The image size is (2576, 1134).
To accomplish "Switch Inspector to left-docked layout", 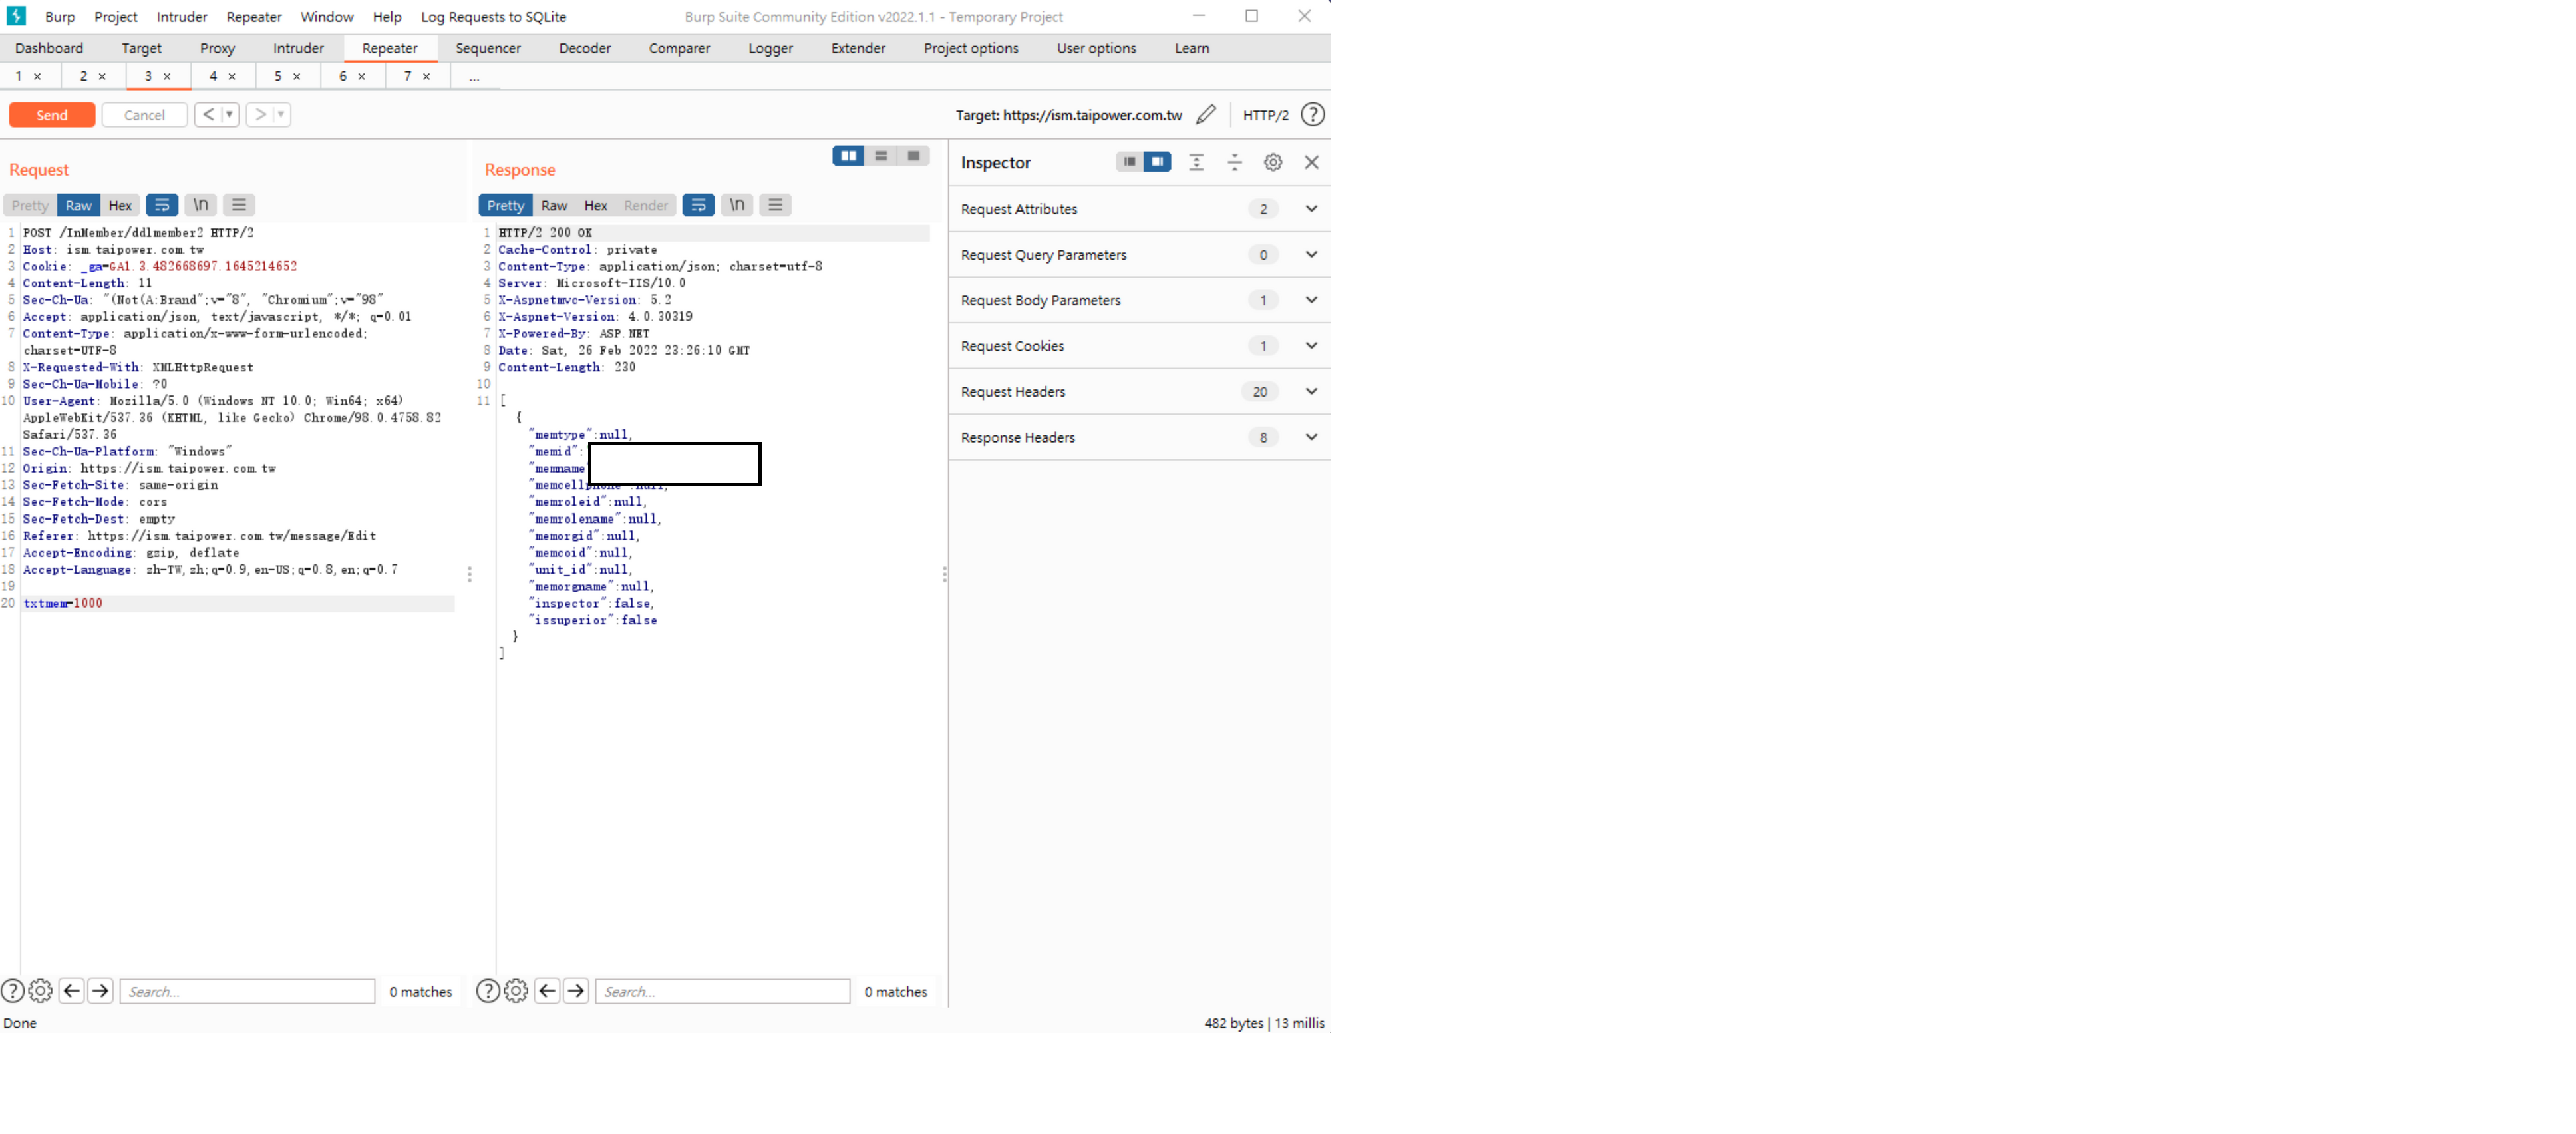I will coord(1129,162).
